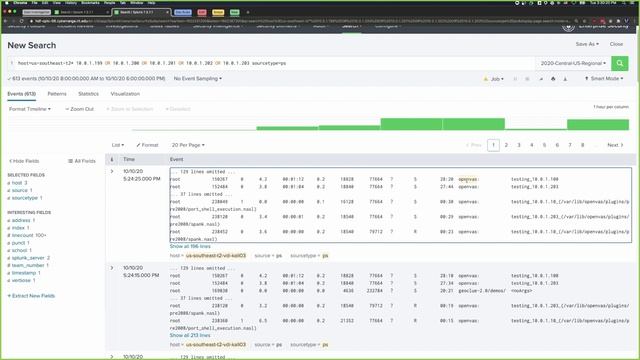Click the address interesting field
This screenshot has height=360, width=640.
tap(21, 220)
